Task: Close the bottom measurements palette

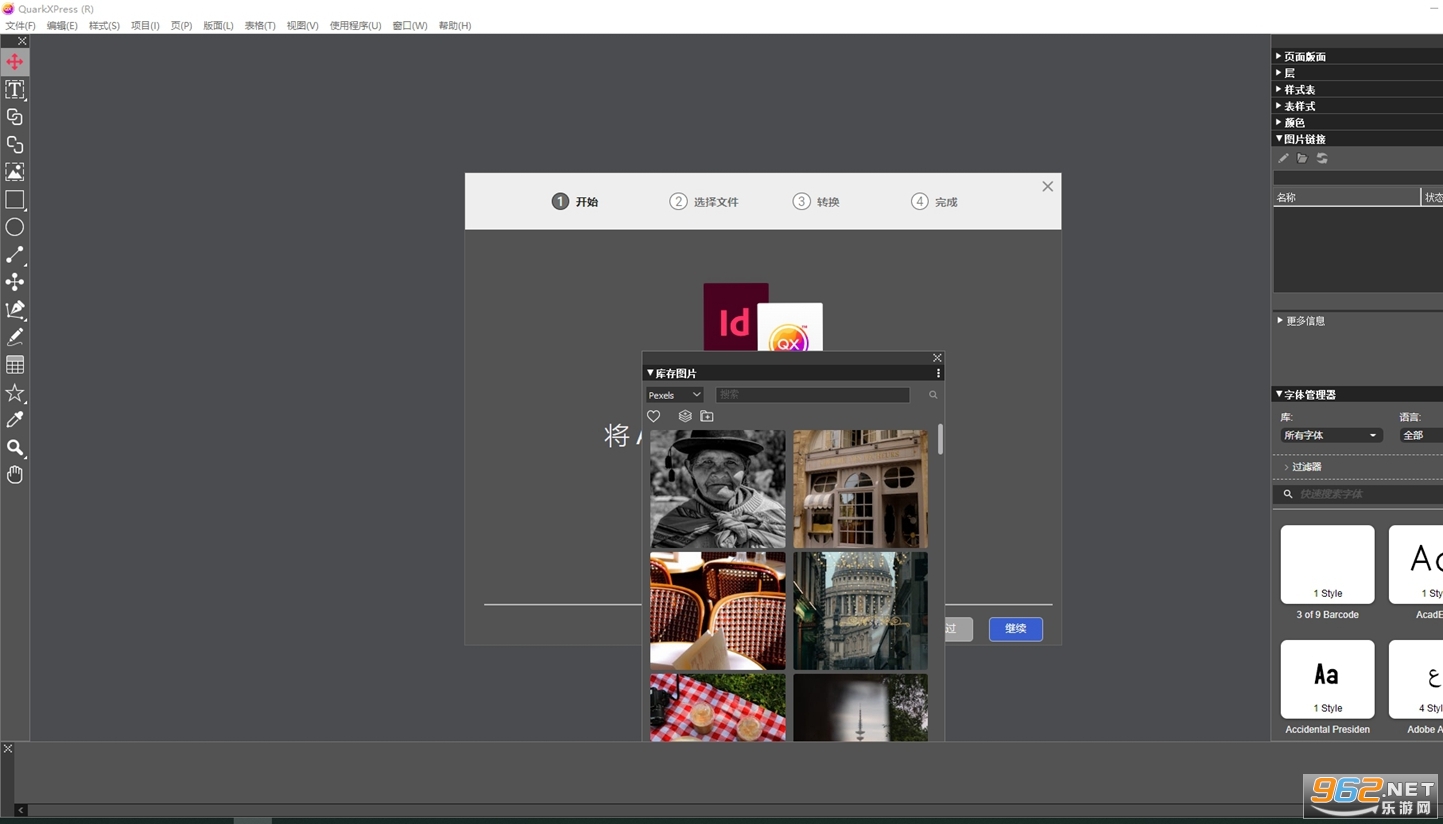Action: click(x=8, y=748)
